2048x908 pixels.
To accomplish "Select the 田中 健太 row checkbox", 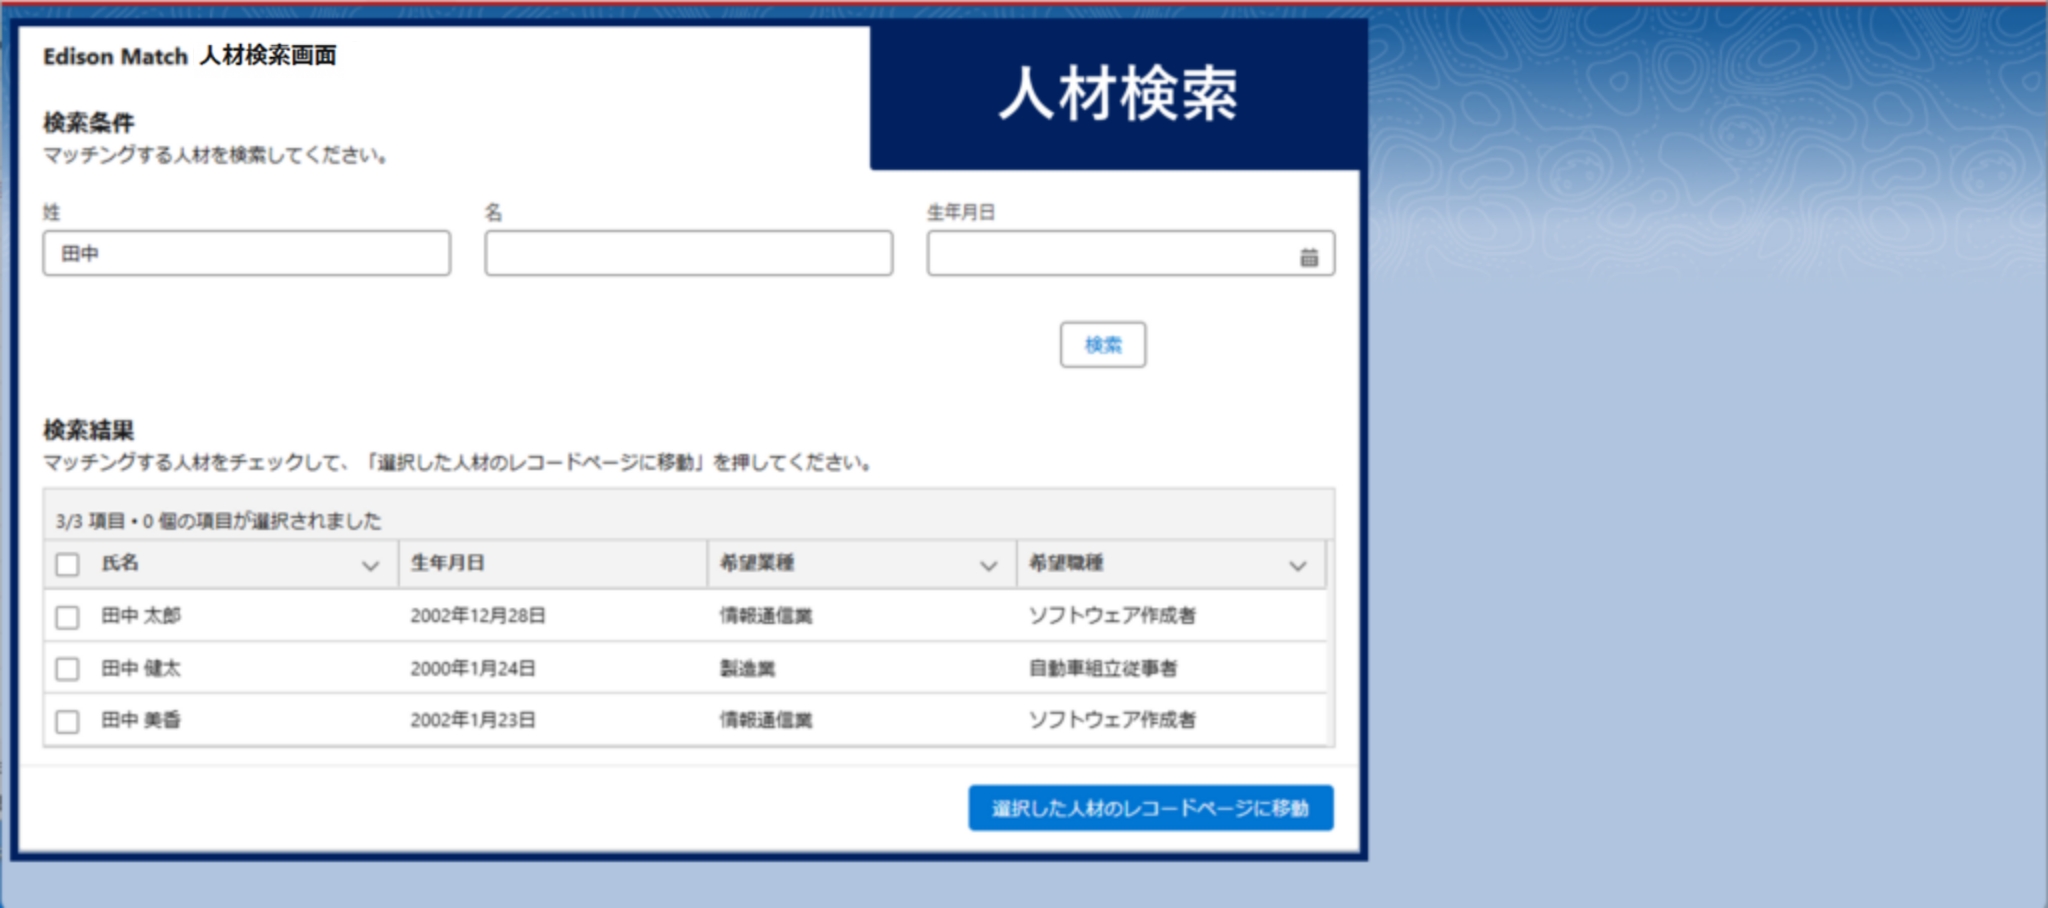I will tap(67, 669).
